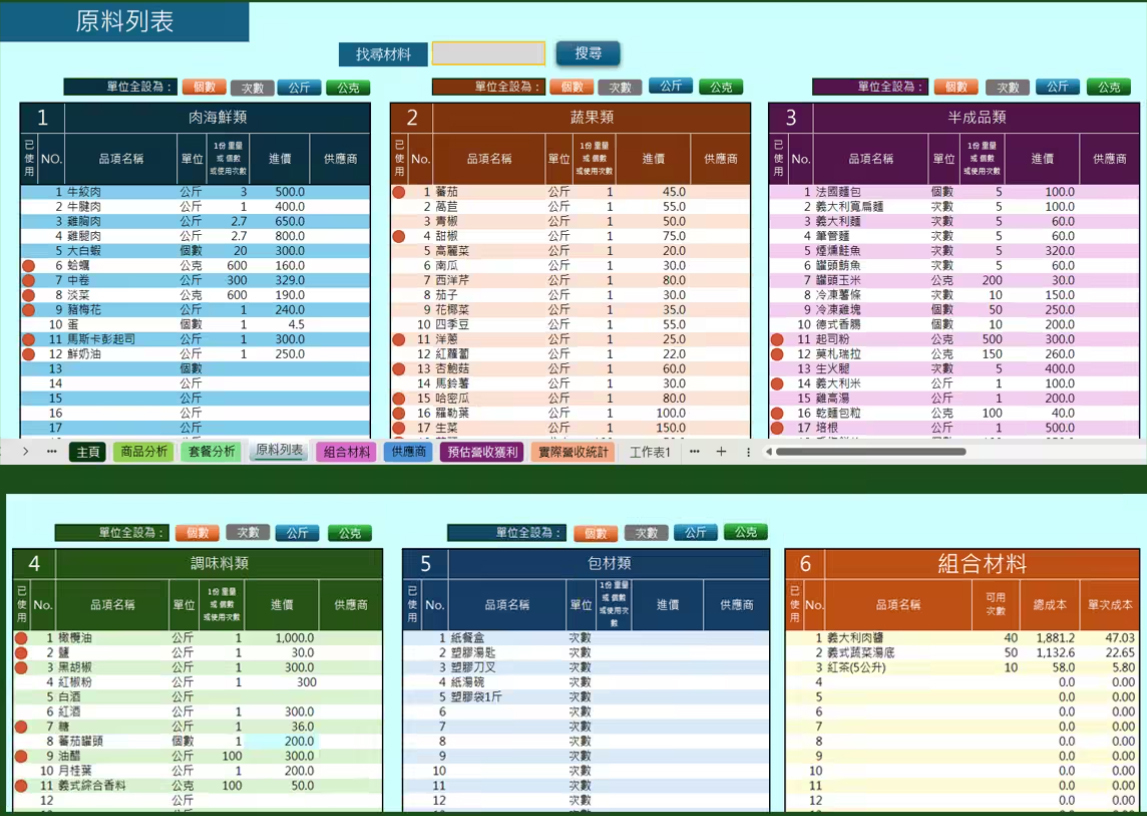
Task: Switch to the 商品分析 sheet tab
Action: tap(143, 452)
